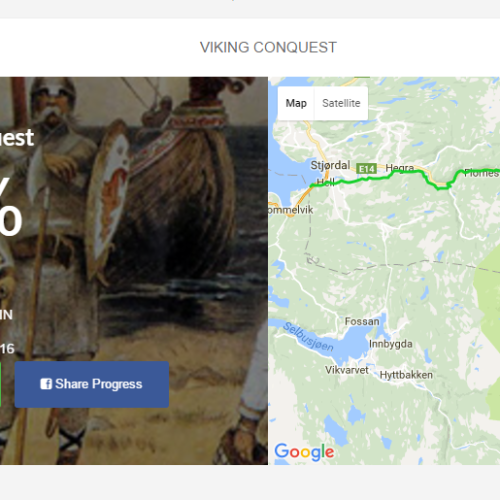This screenshot has height=500, width=500.
Task: Click the Flornes label on the route
Action: [x=481, y=173]
